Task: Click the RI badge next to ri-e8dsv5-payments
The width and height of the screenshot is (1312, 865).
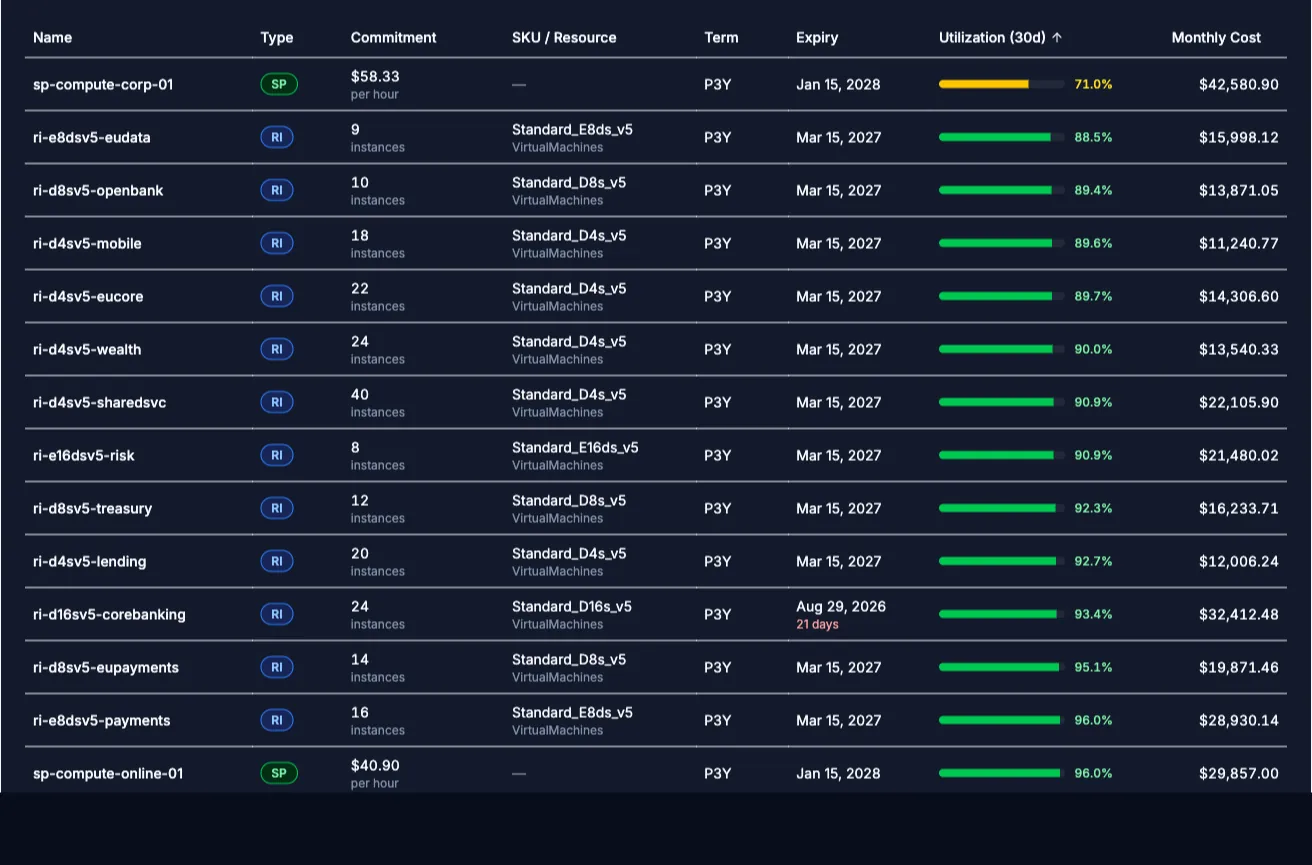Action: pyautogui.click(x=277, y=720)
